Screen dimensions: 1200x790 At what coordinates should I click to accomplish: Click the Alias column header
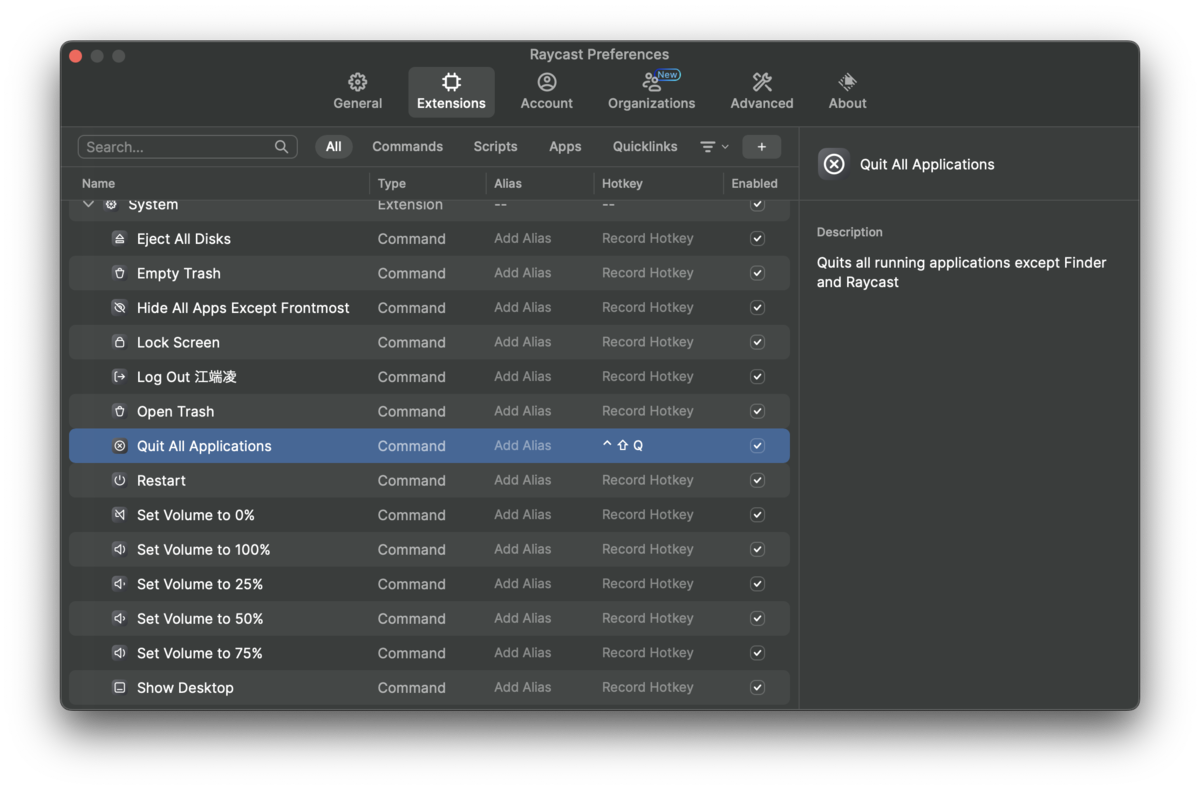point(508,184)
